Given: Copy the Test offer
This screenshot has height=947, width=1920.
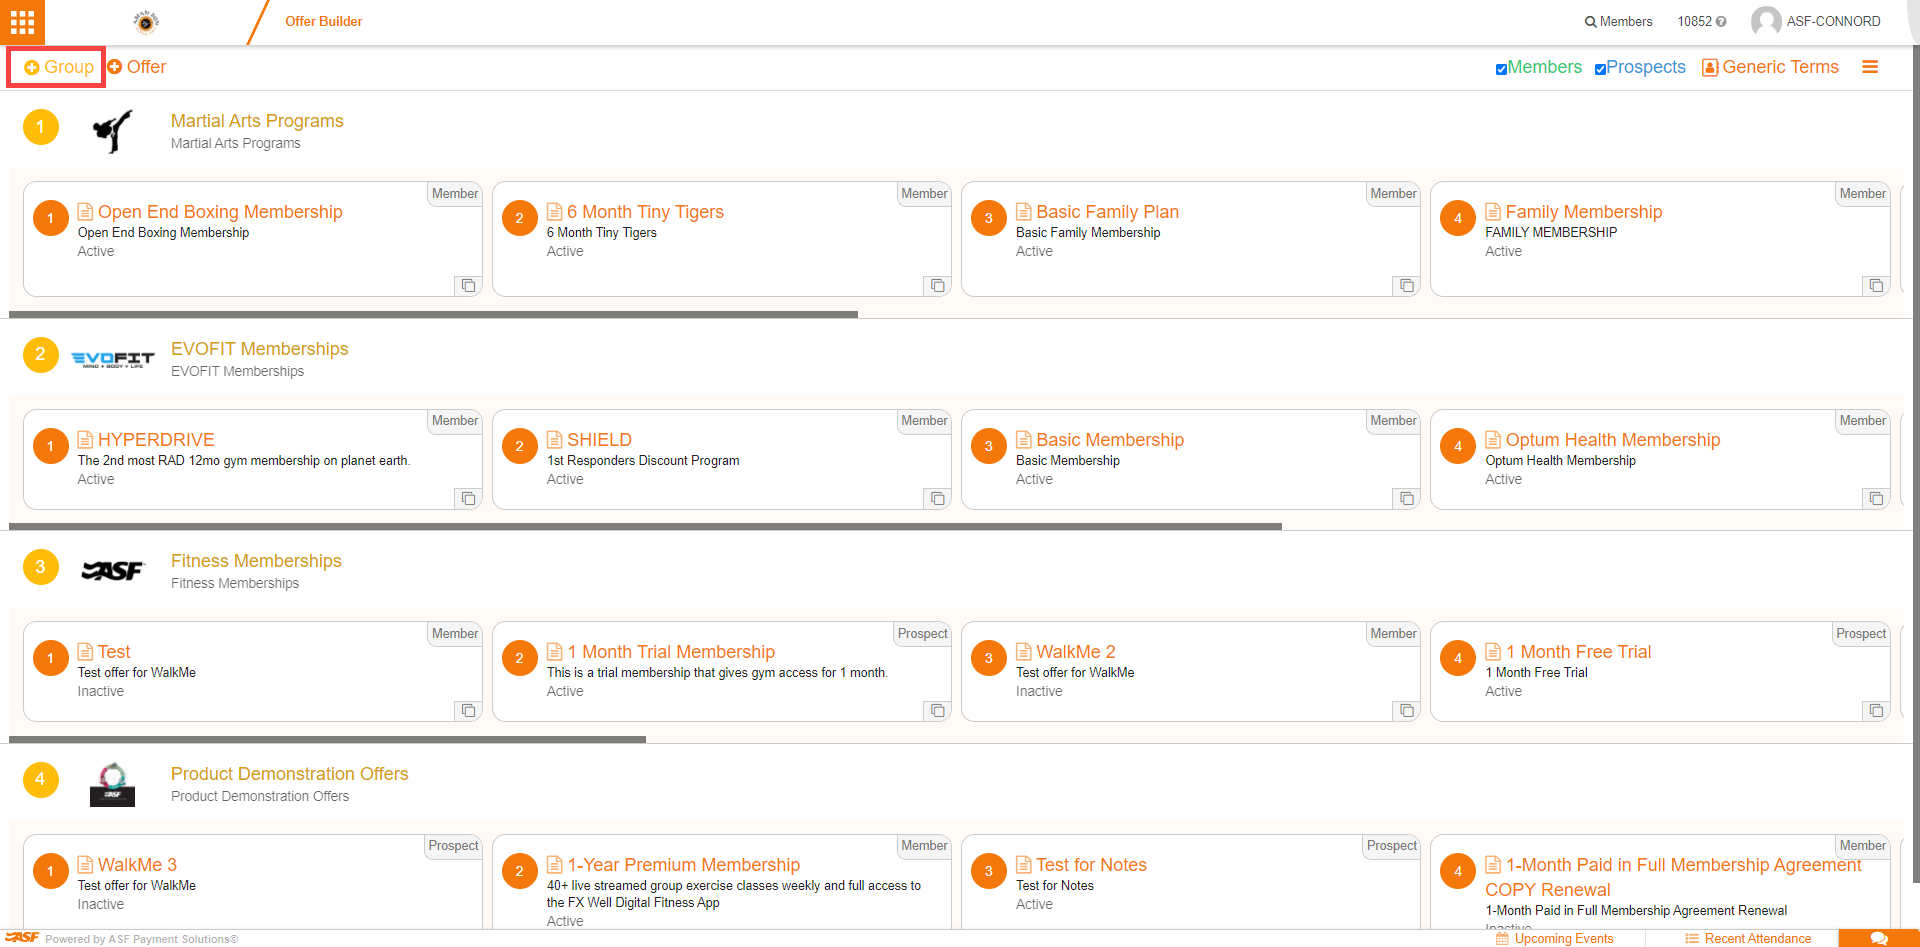Looking at the screenshot, I should 468,710.
